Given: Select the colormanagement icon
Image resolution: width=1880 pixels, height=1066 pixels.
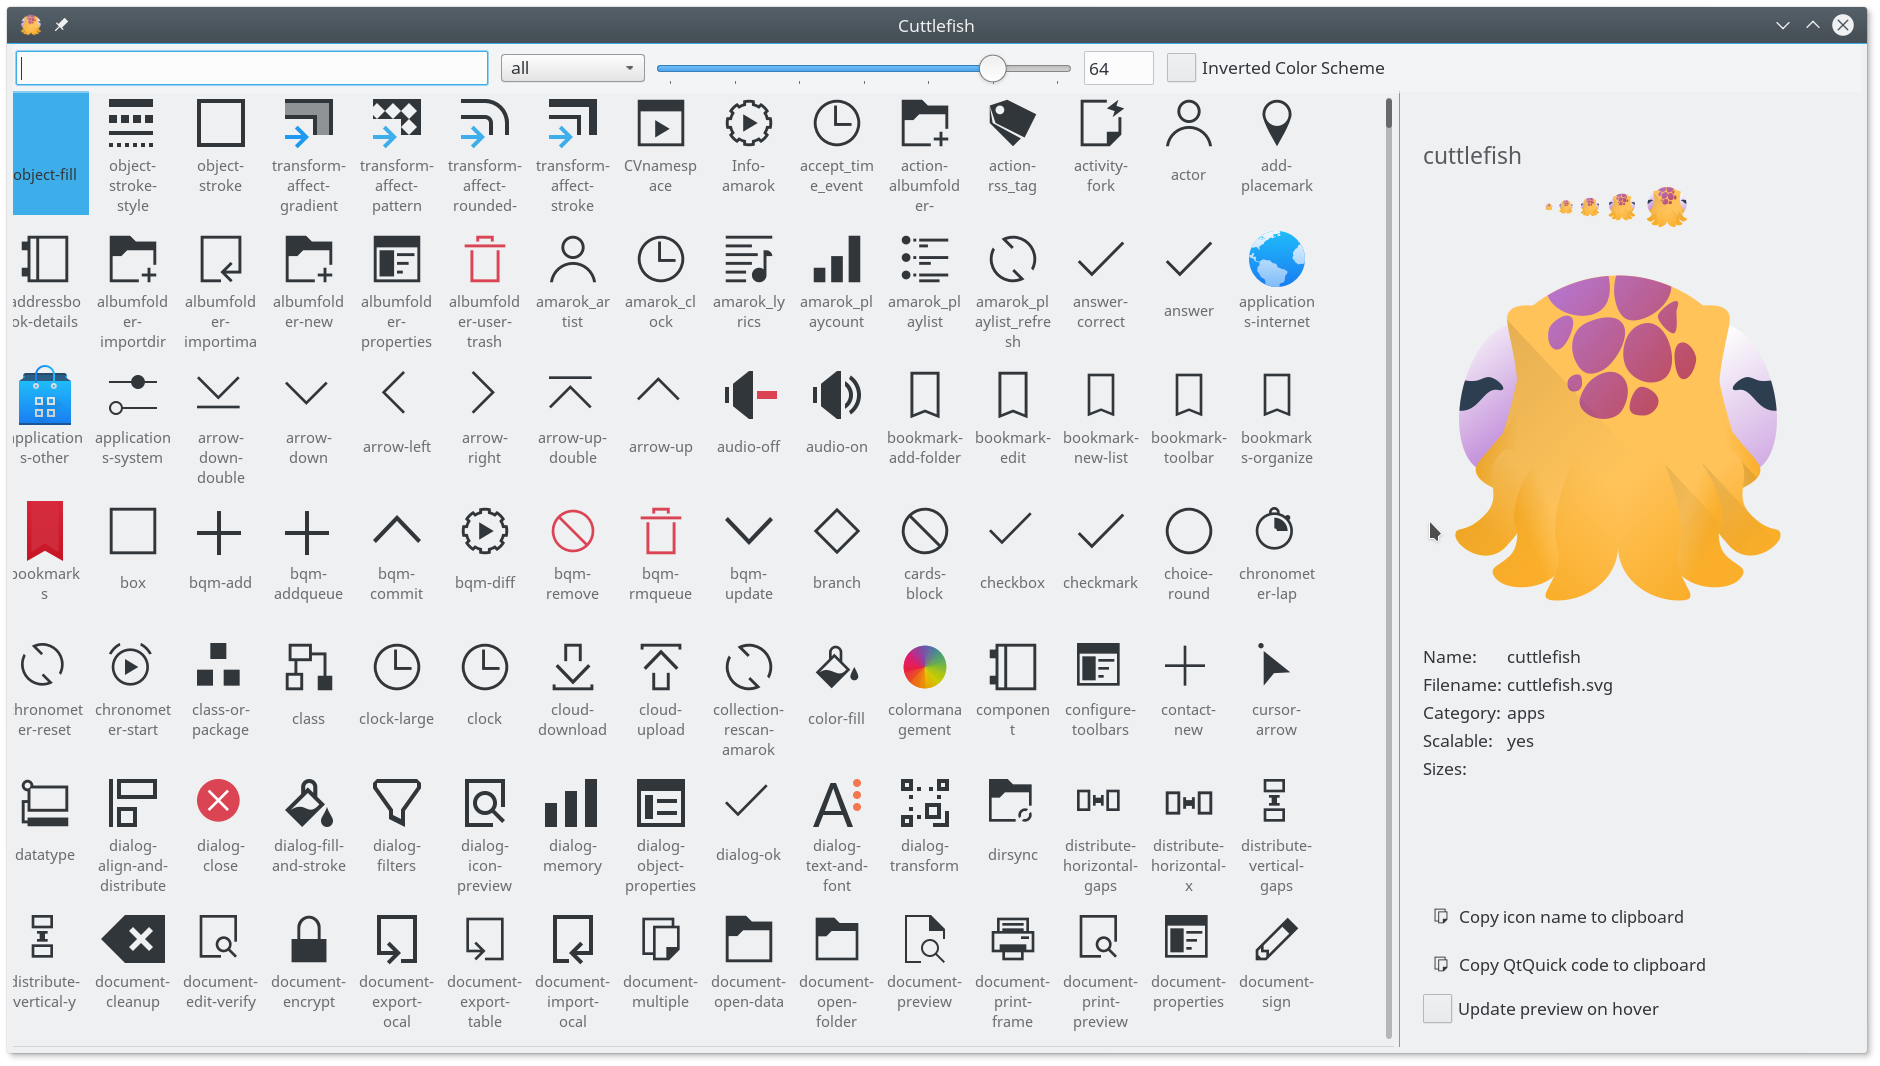Looking at the screenshot, I should tap(924, 668).
